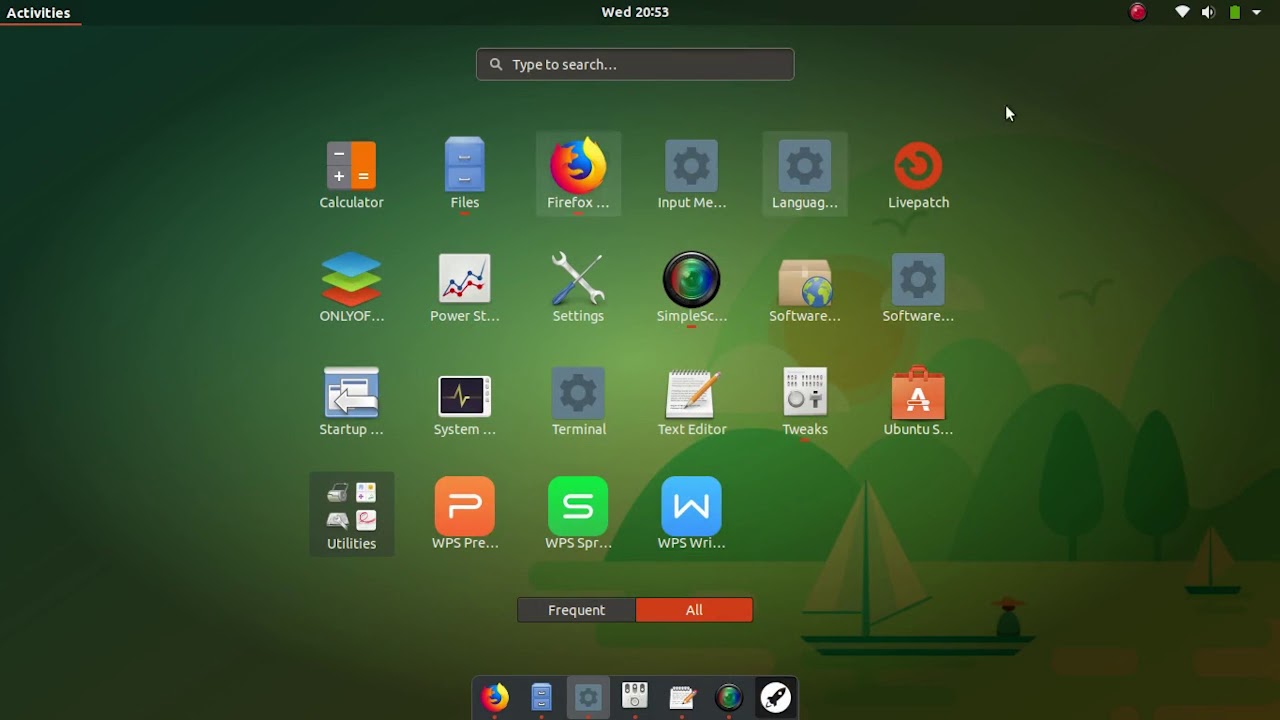Open Text Editor from the app grid
The width and height of the screenshot is (1280, 720).
pos(691,401)
